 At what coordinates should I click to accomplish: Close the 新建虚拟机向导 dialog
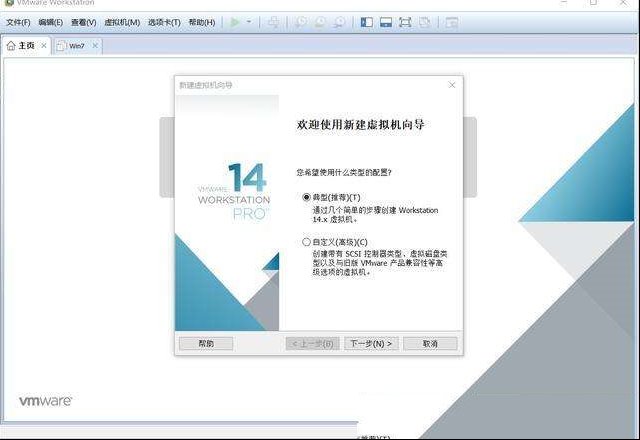[x=452, y=85]
